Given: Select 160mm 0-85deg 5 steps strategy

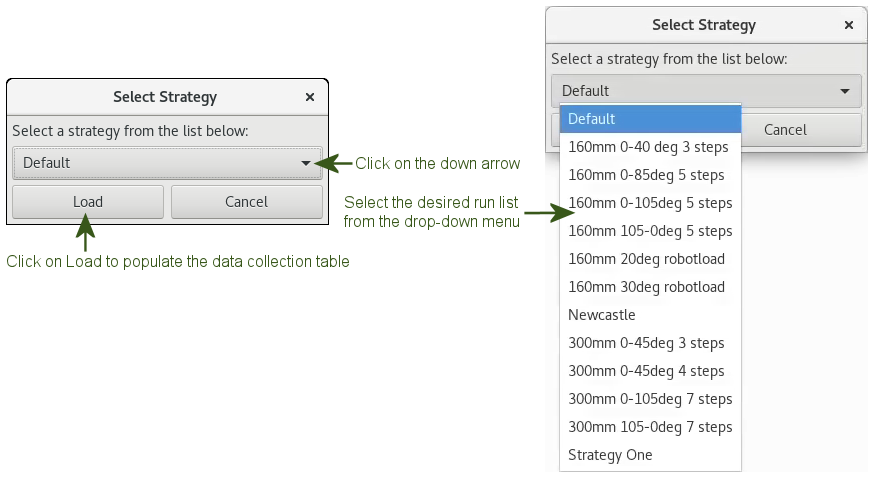Looking at the screenshot, I should coord(650,175).
